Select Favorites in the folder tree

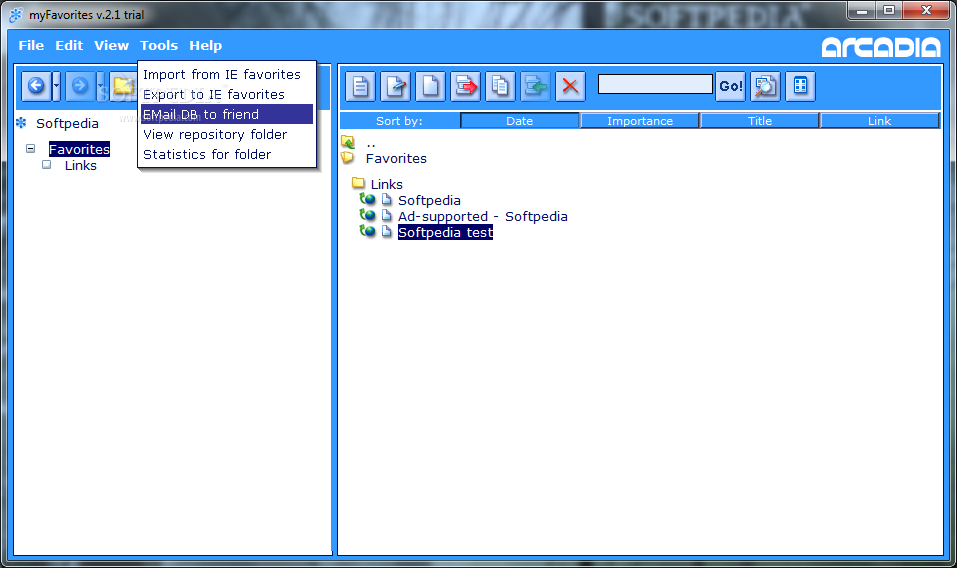pos(79,149)
